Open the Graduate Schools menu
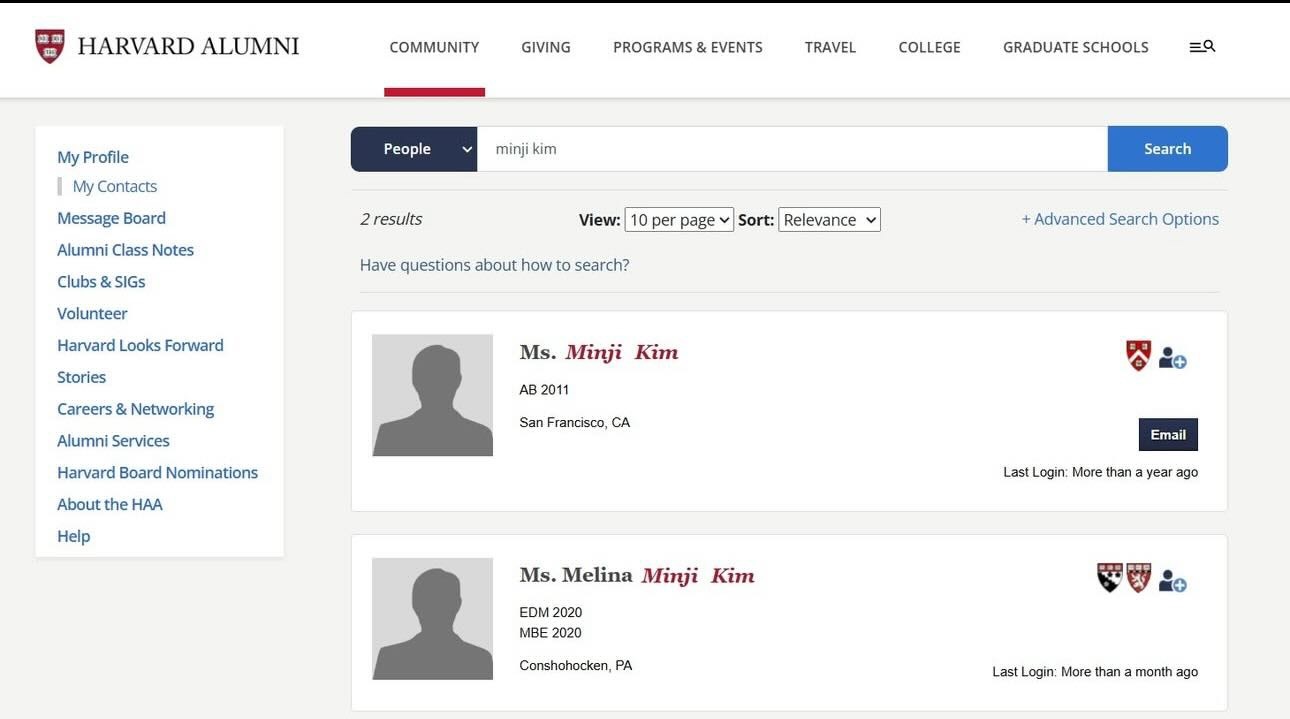Image resolution: width=1290 pixels, height=719 pixels. [x=1076, y=47]
